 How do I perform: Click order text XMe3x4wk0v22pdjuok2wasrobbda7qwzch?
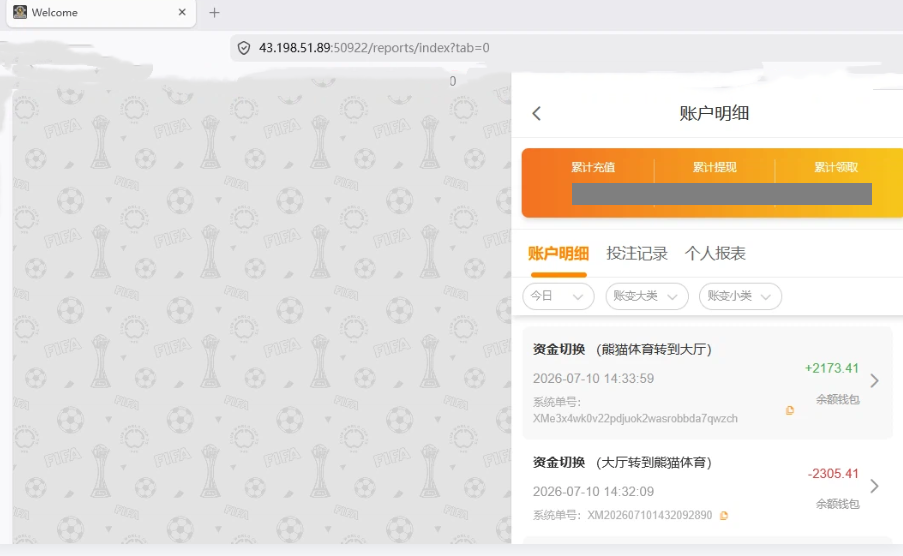pos(635,418)
